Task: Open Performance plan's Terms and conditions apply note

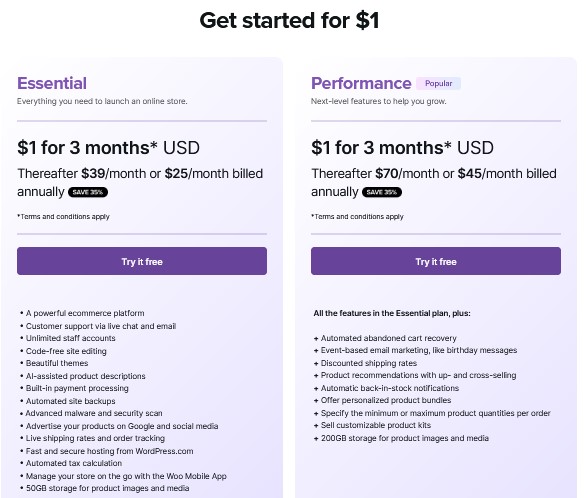Action: (357, 217)
